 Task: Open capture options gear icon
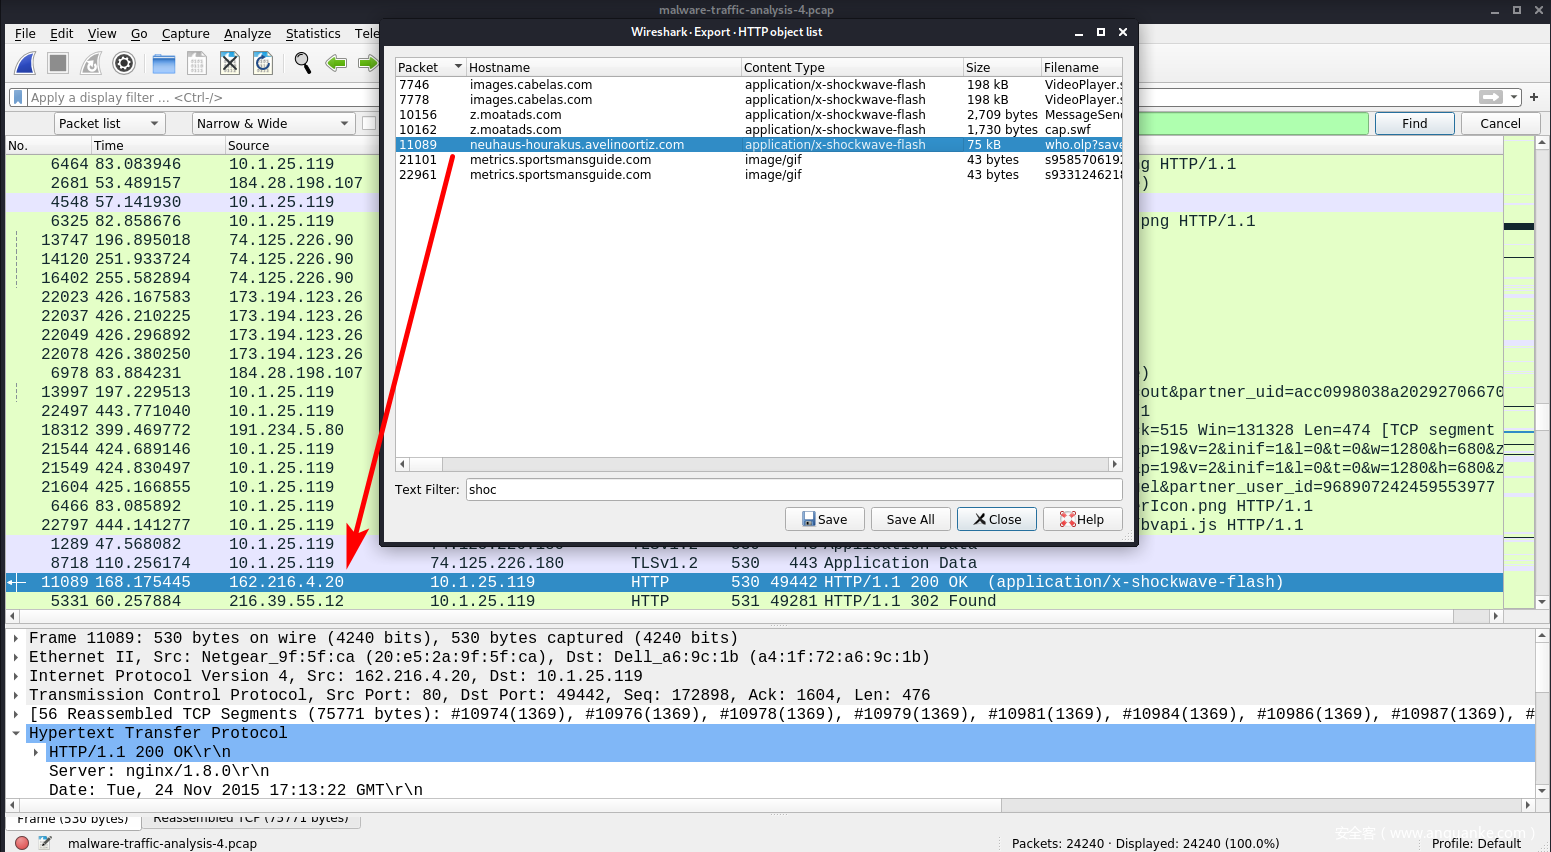click(x=124, y=63)
